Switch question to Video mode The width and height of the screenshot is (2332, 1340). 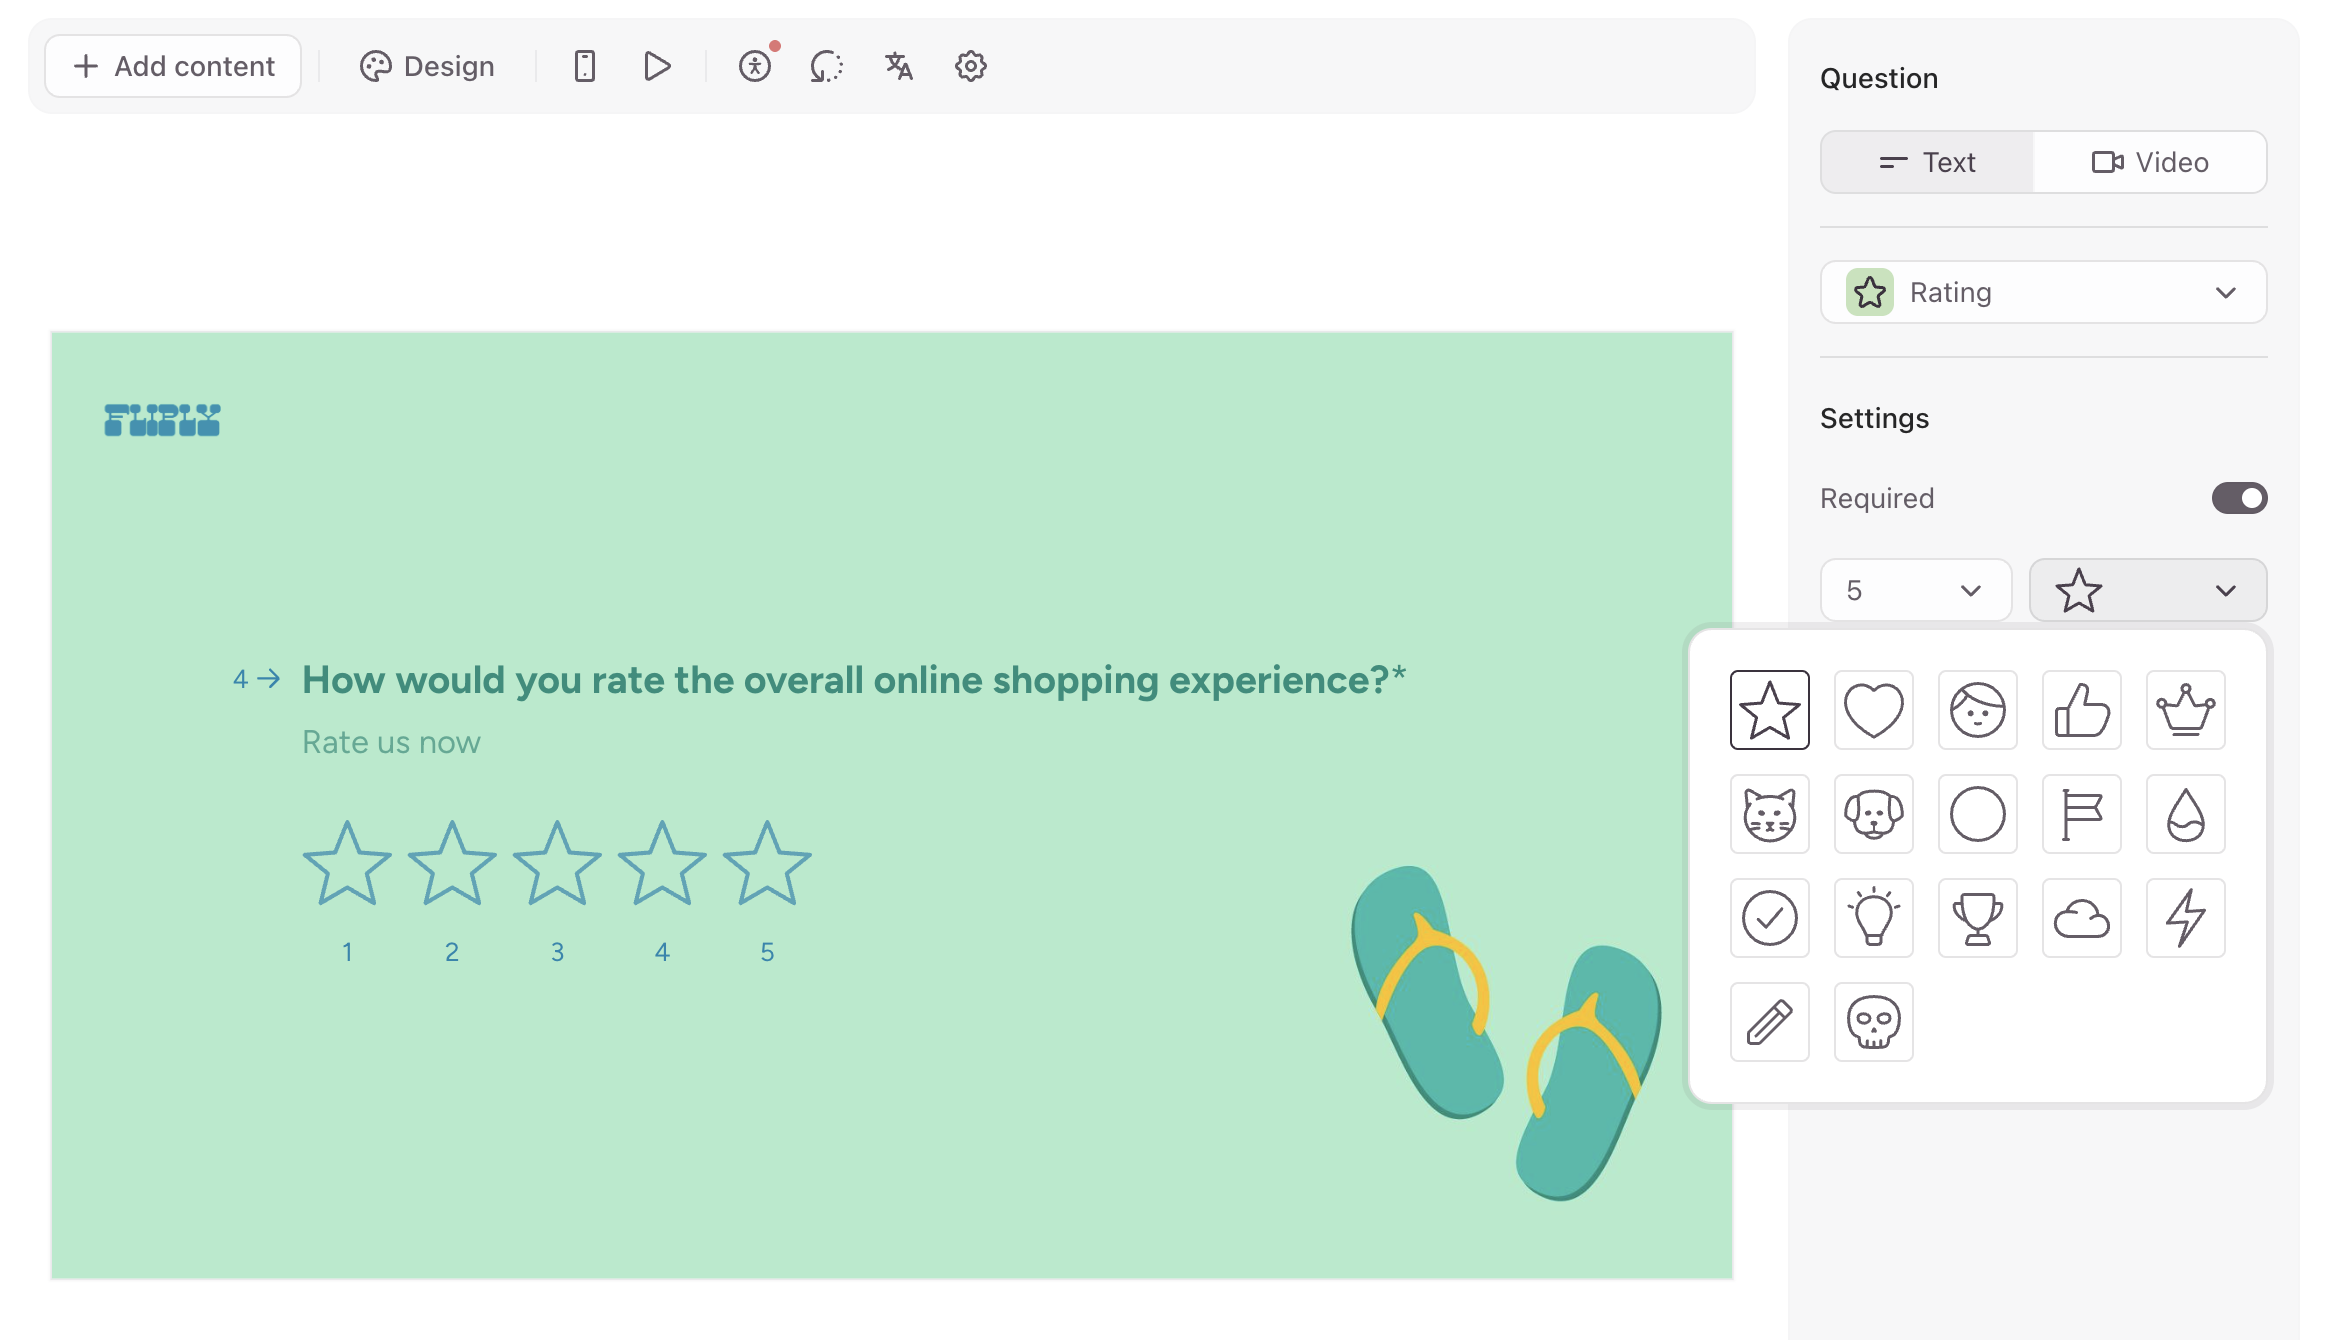[2150, 162]
